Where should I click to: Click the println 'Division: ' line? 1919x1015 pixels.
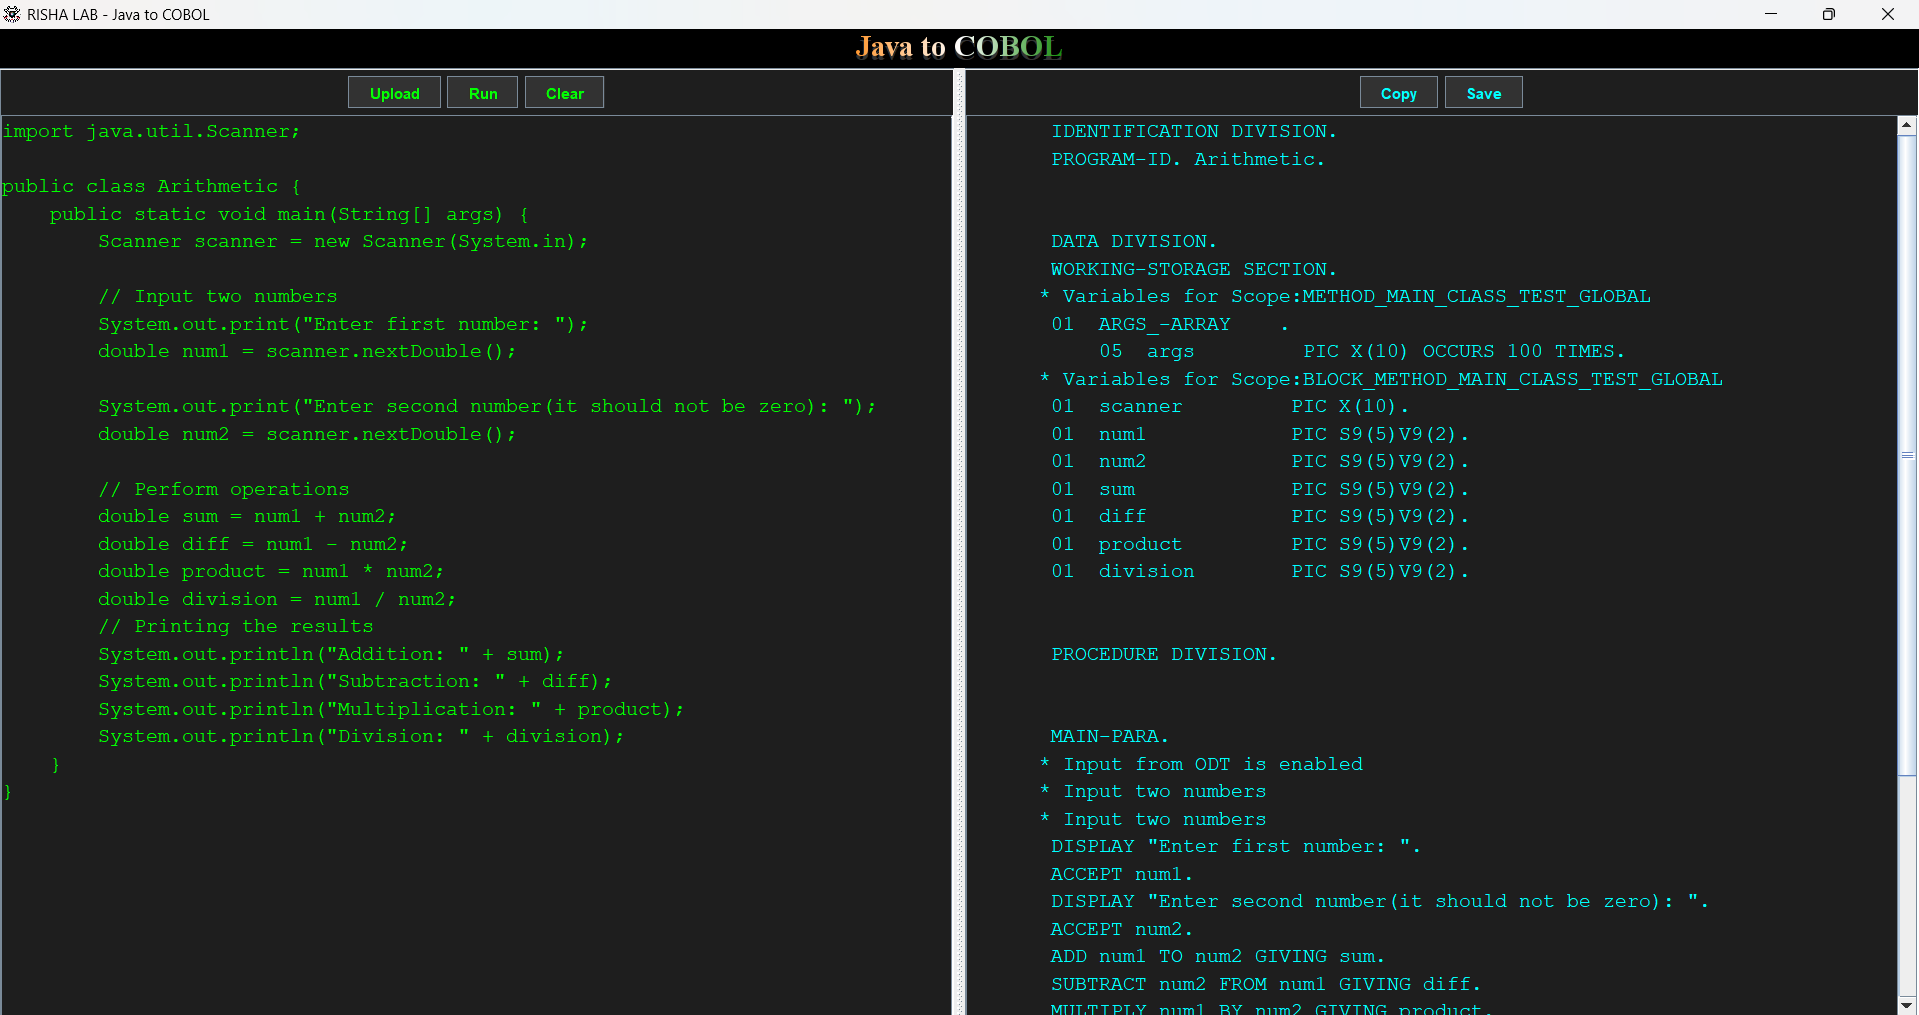point(361,736)
